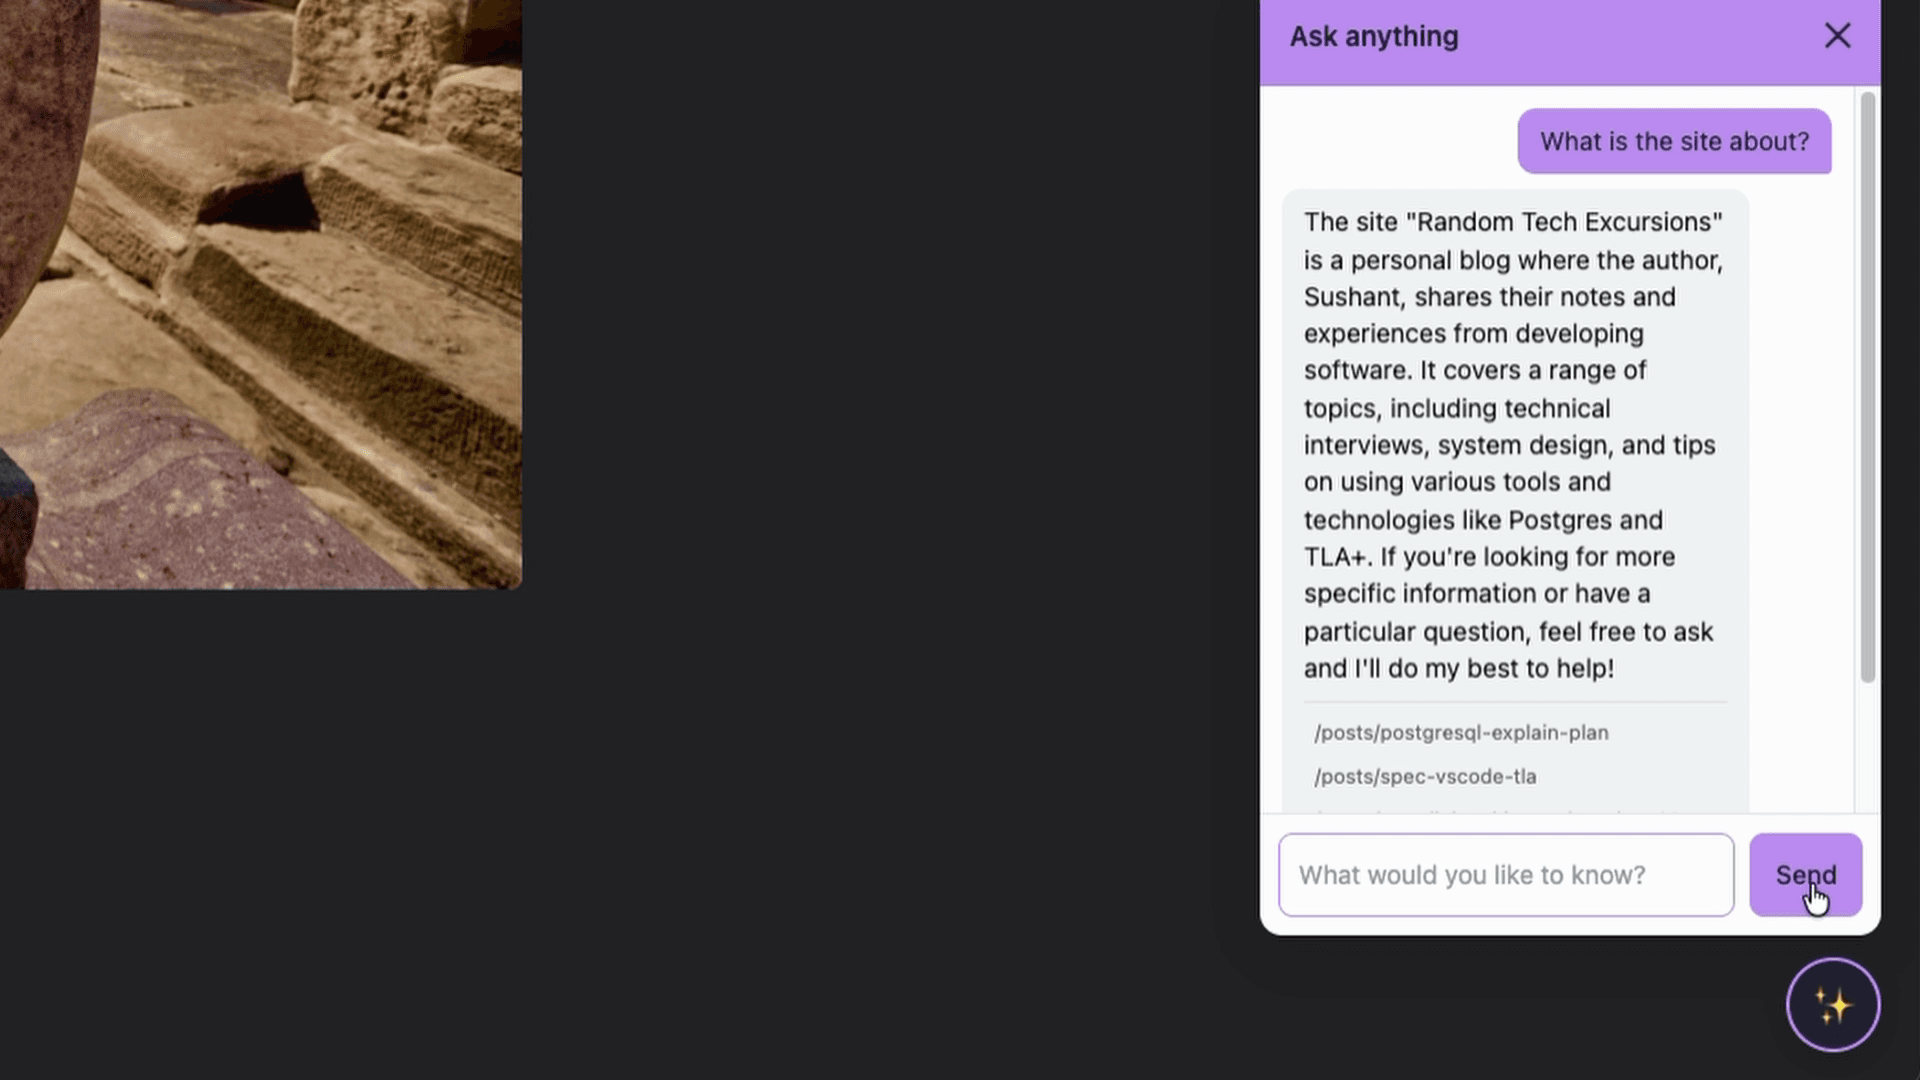
Task: Click the Send button while cursor hovers it
Action: [x=1804, y=874]
